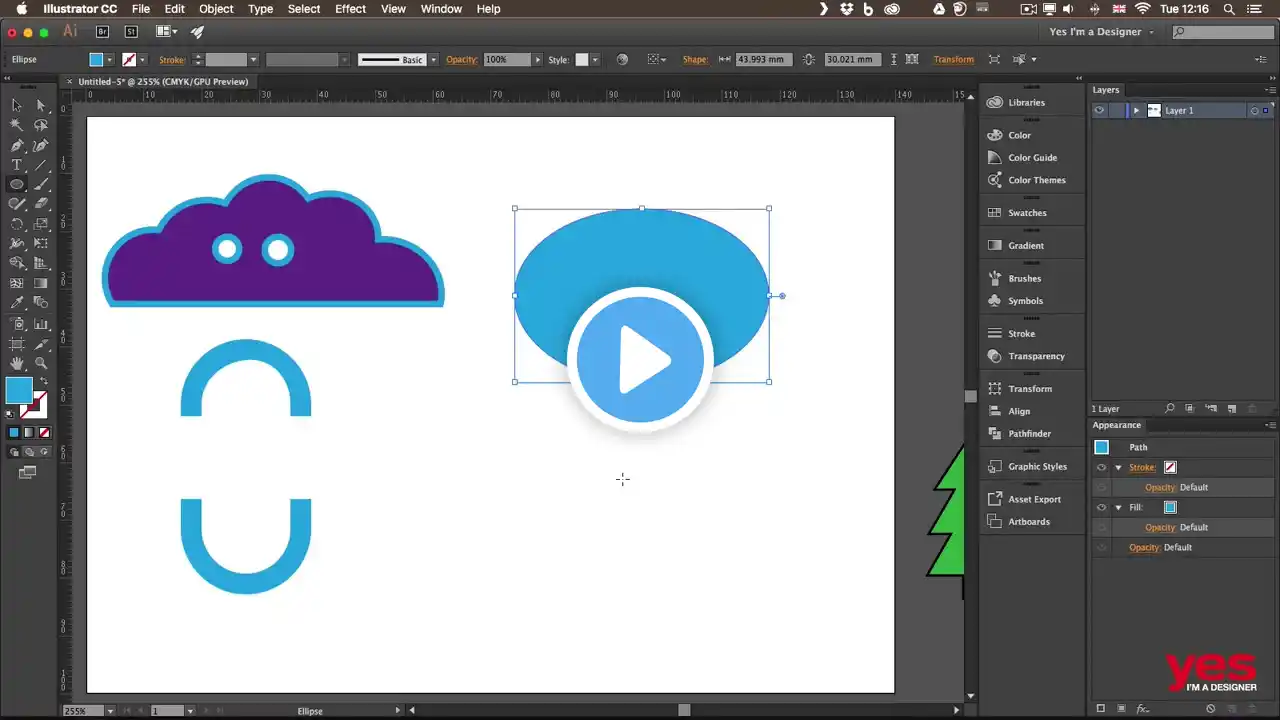Open the Select menu
This screenshot has height=720, width=1280.
coord(304,9)
